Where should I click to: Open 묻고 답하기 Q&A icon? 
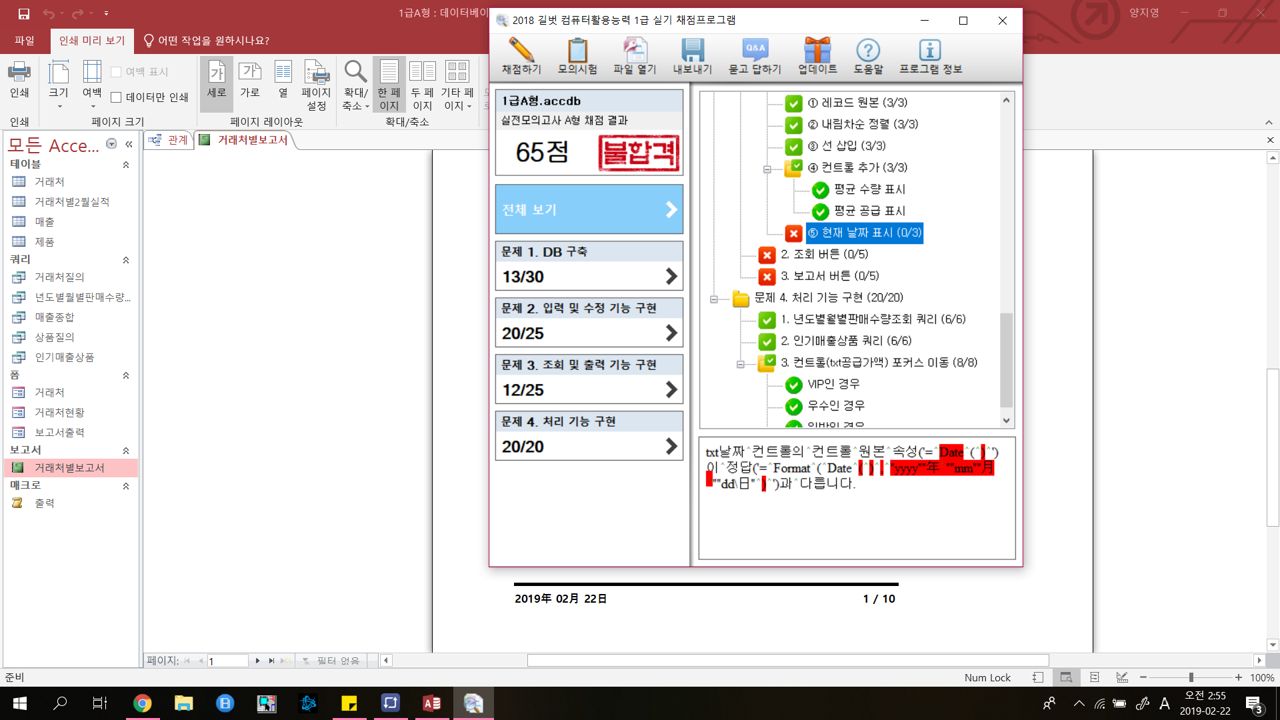pos(755,56)
